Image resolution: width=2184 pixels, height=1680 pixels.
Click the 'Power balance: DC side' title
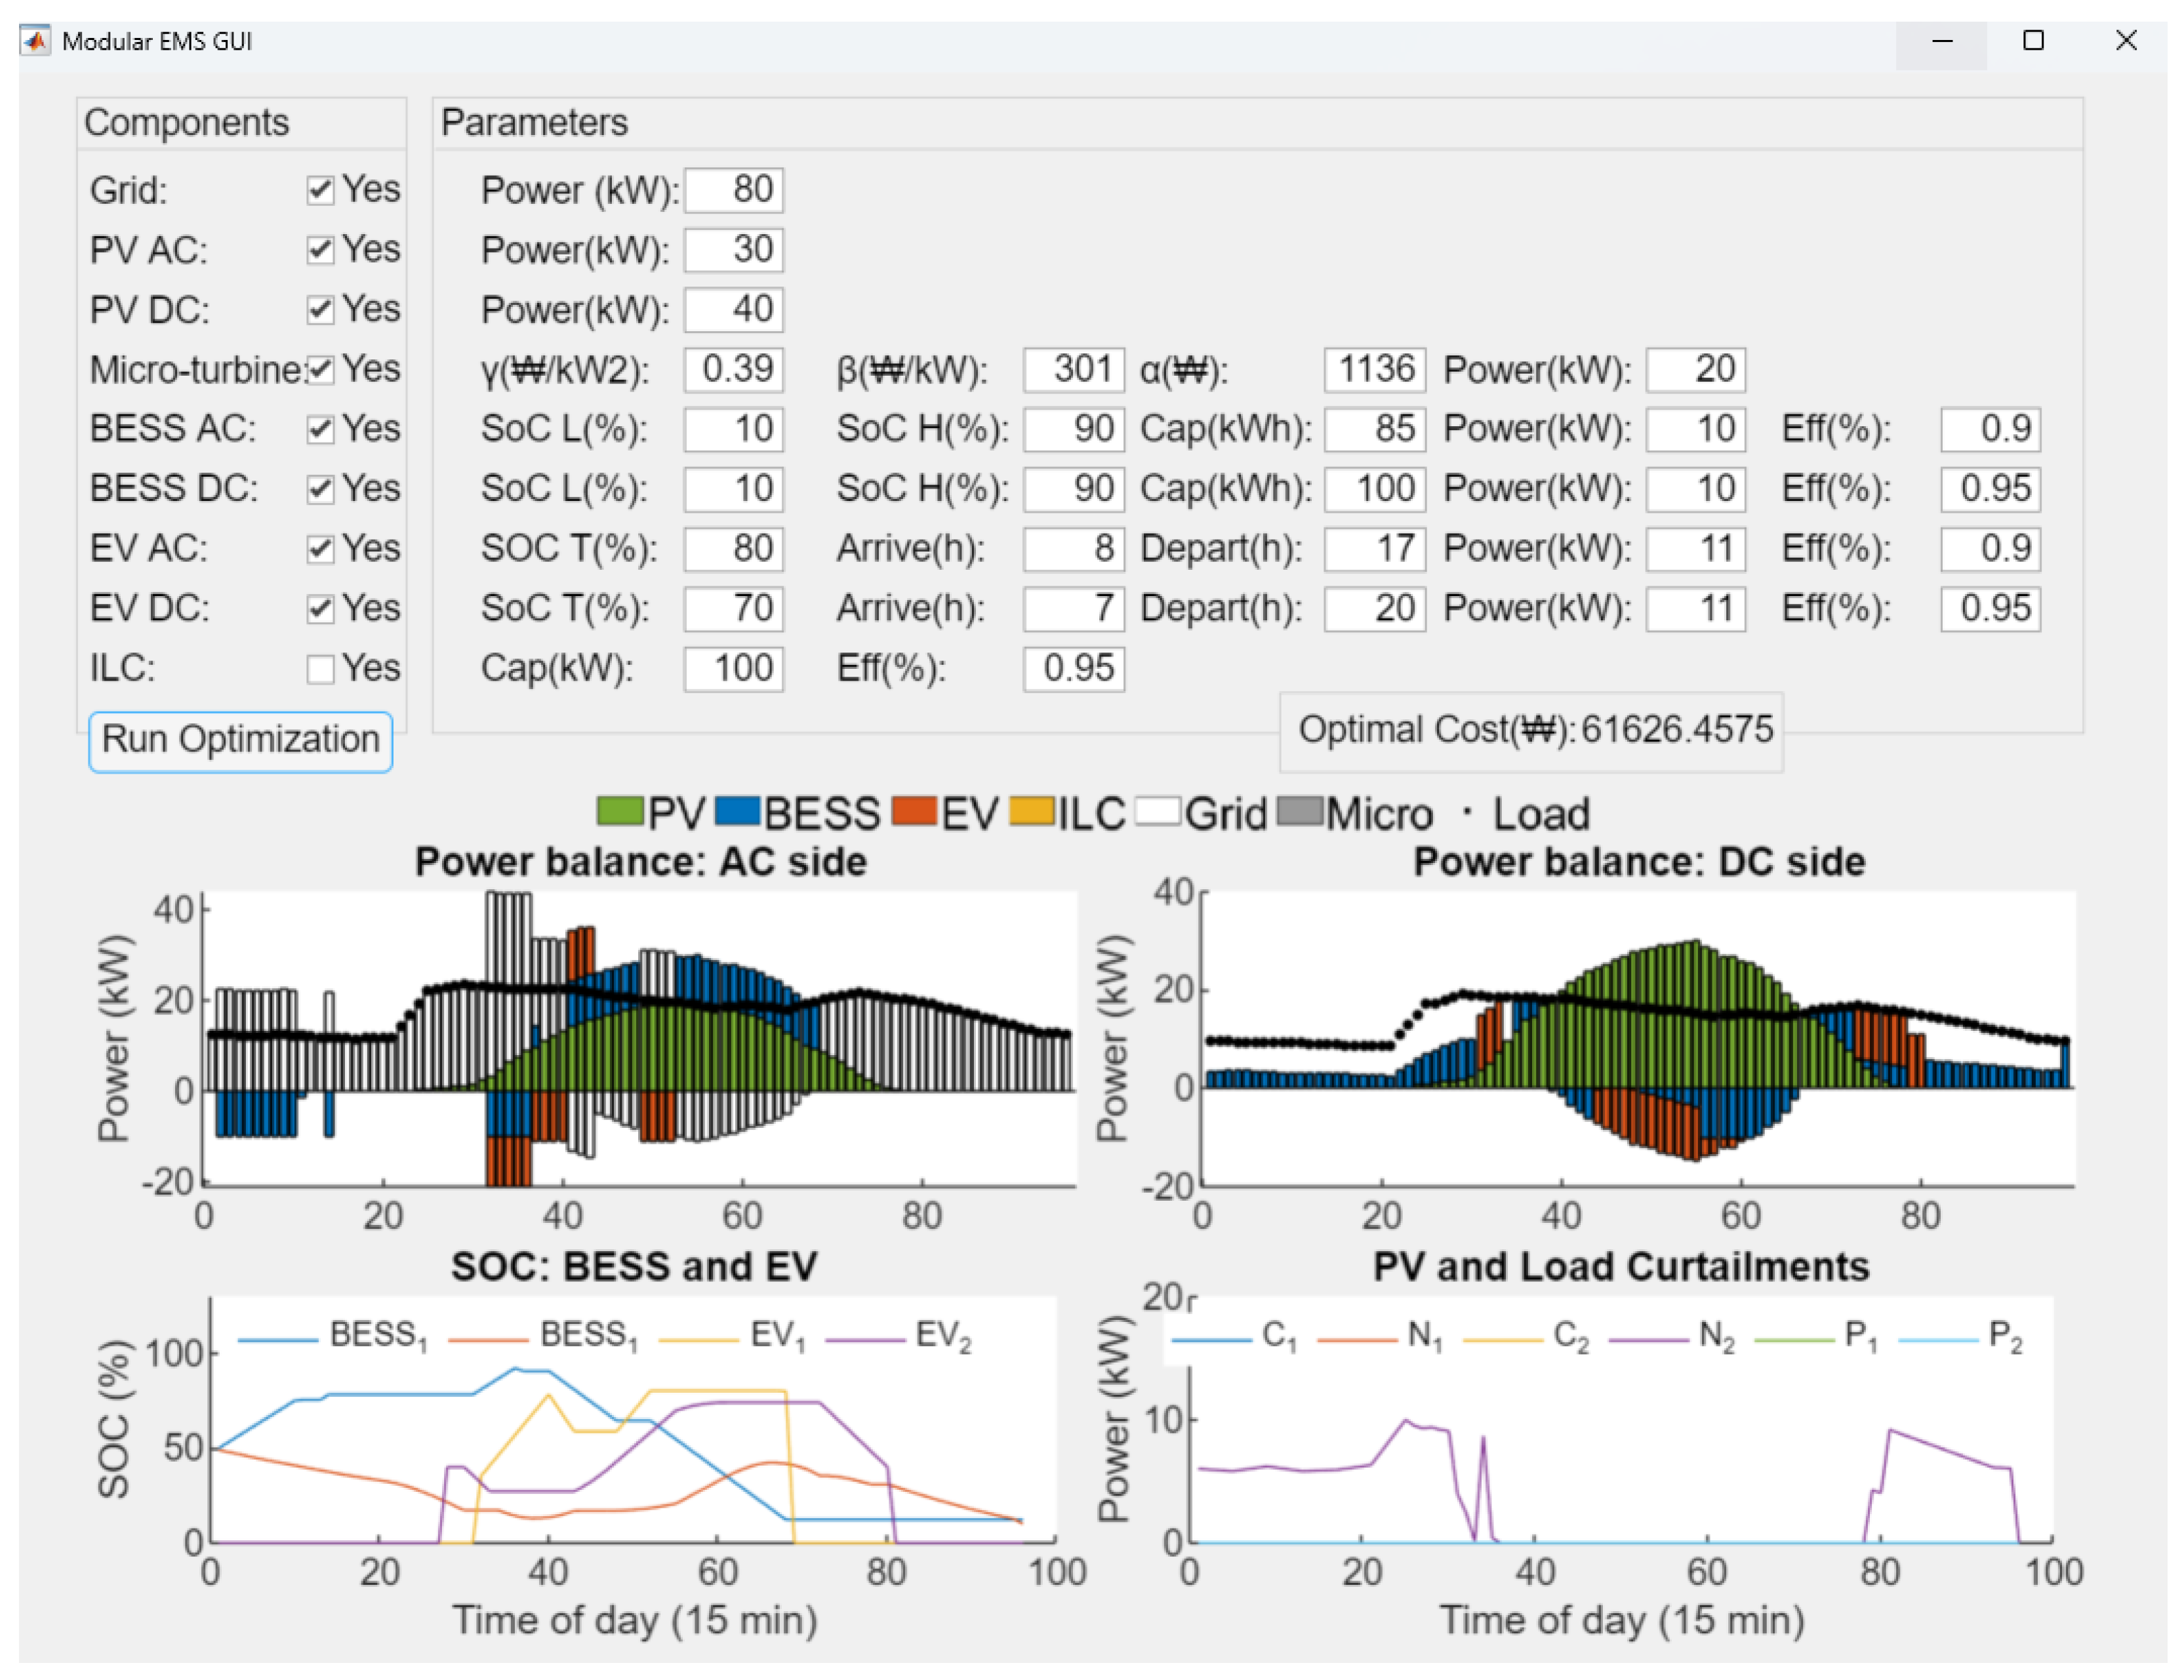(x=1639, y=862)
